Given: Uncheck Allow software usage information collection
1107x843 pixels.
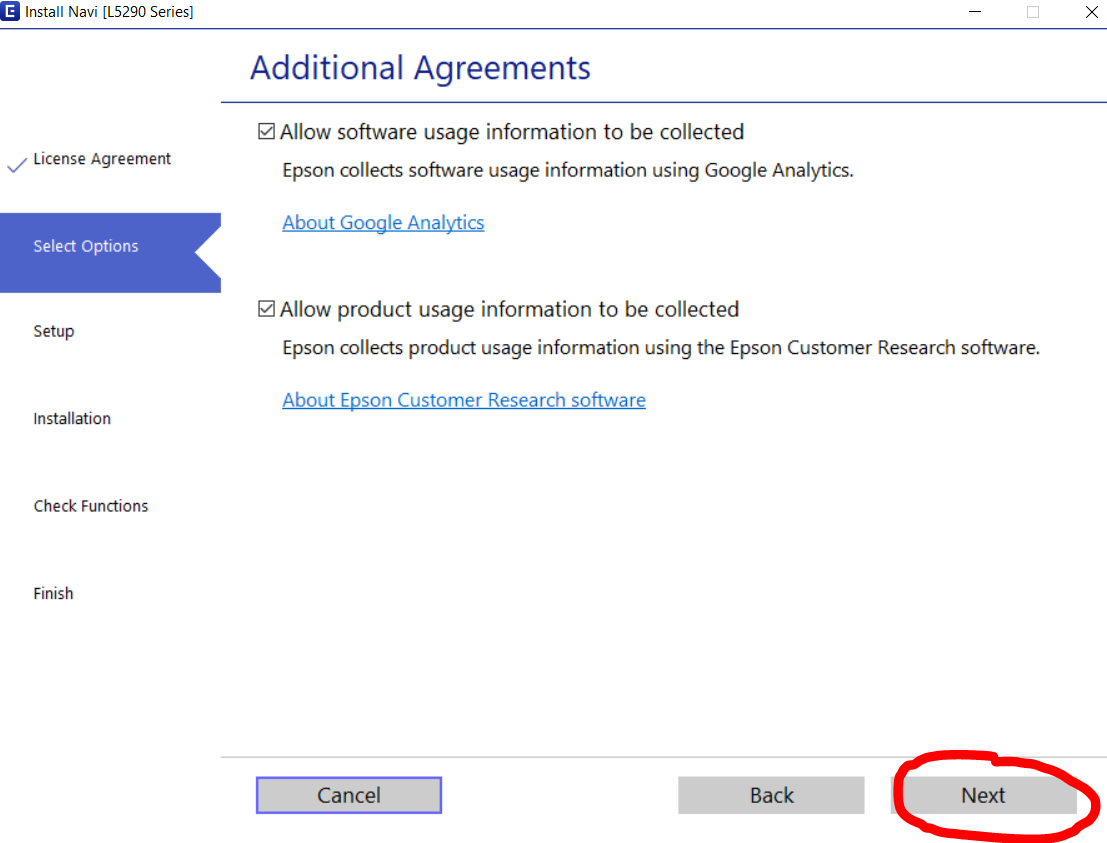Looking at the screenshot, I should click(x=266, y=132).
